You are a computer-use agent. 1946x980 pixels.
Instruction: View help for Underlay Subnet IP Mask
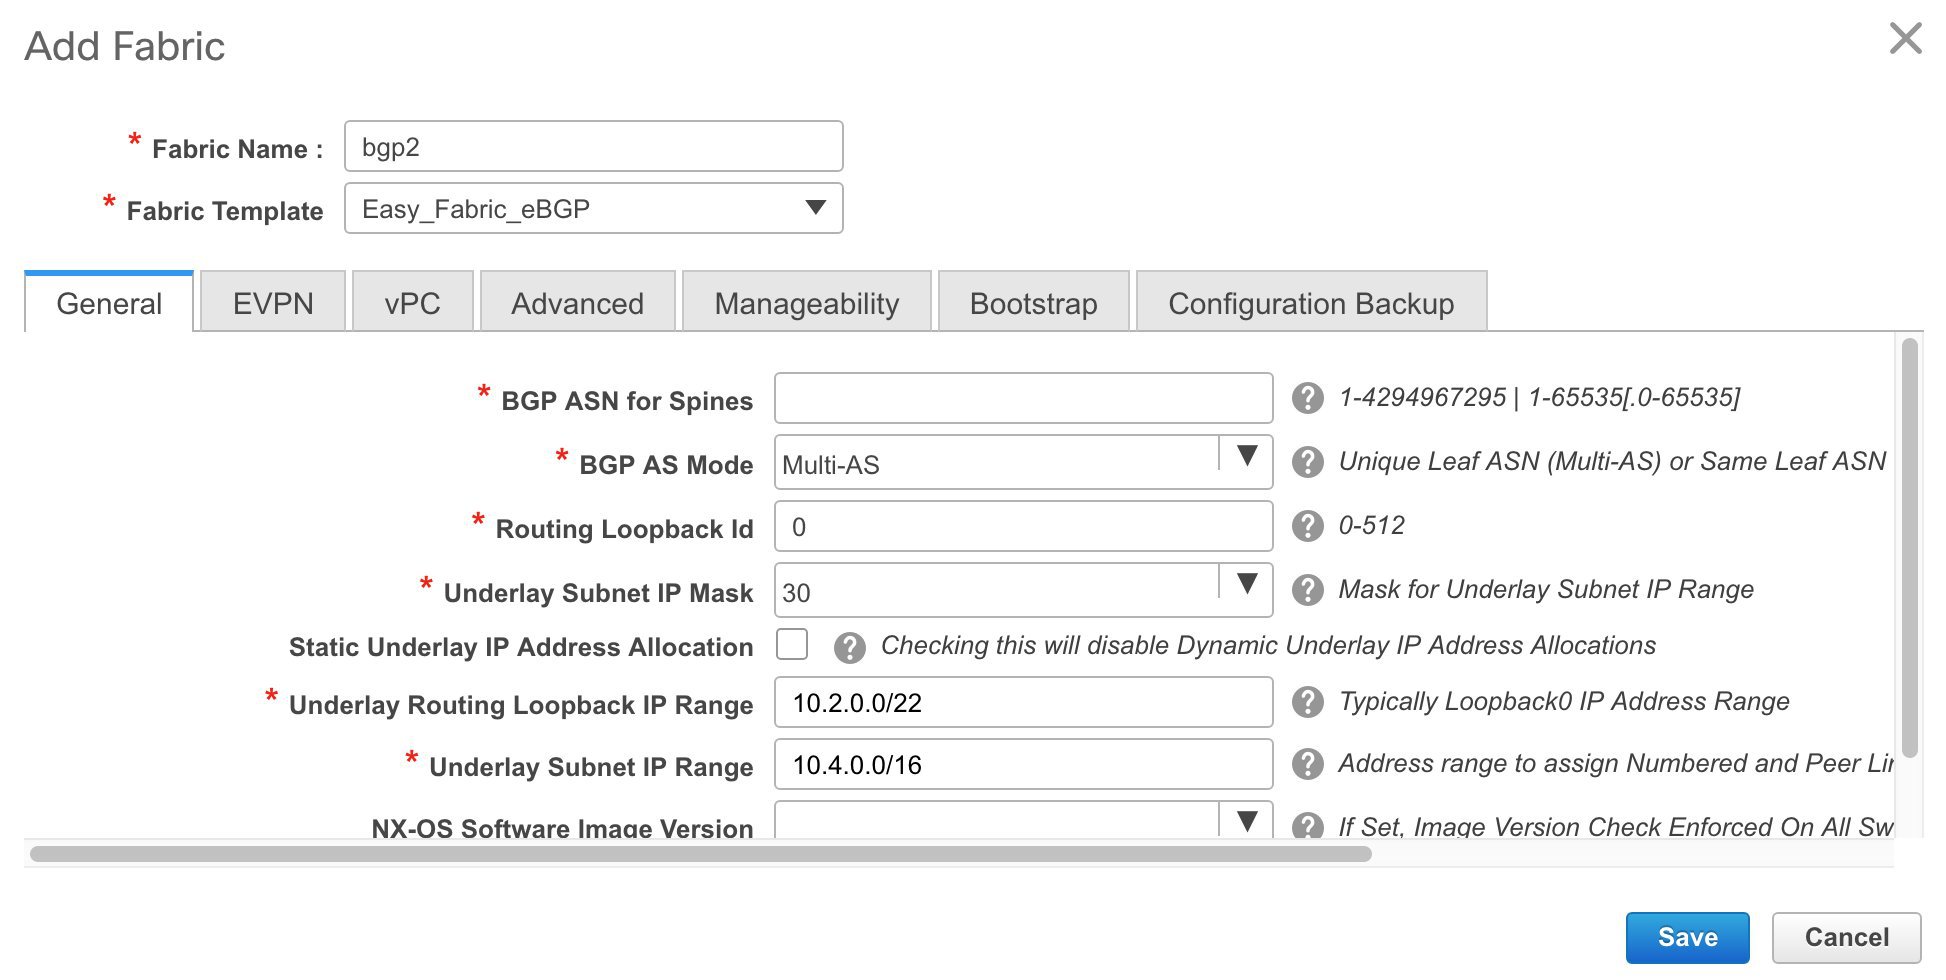(1308, 589)
